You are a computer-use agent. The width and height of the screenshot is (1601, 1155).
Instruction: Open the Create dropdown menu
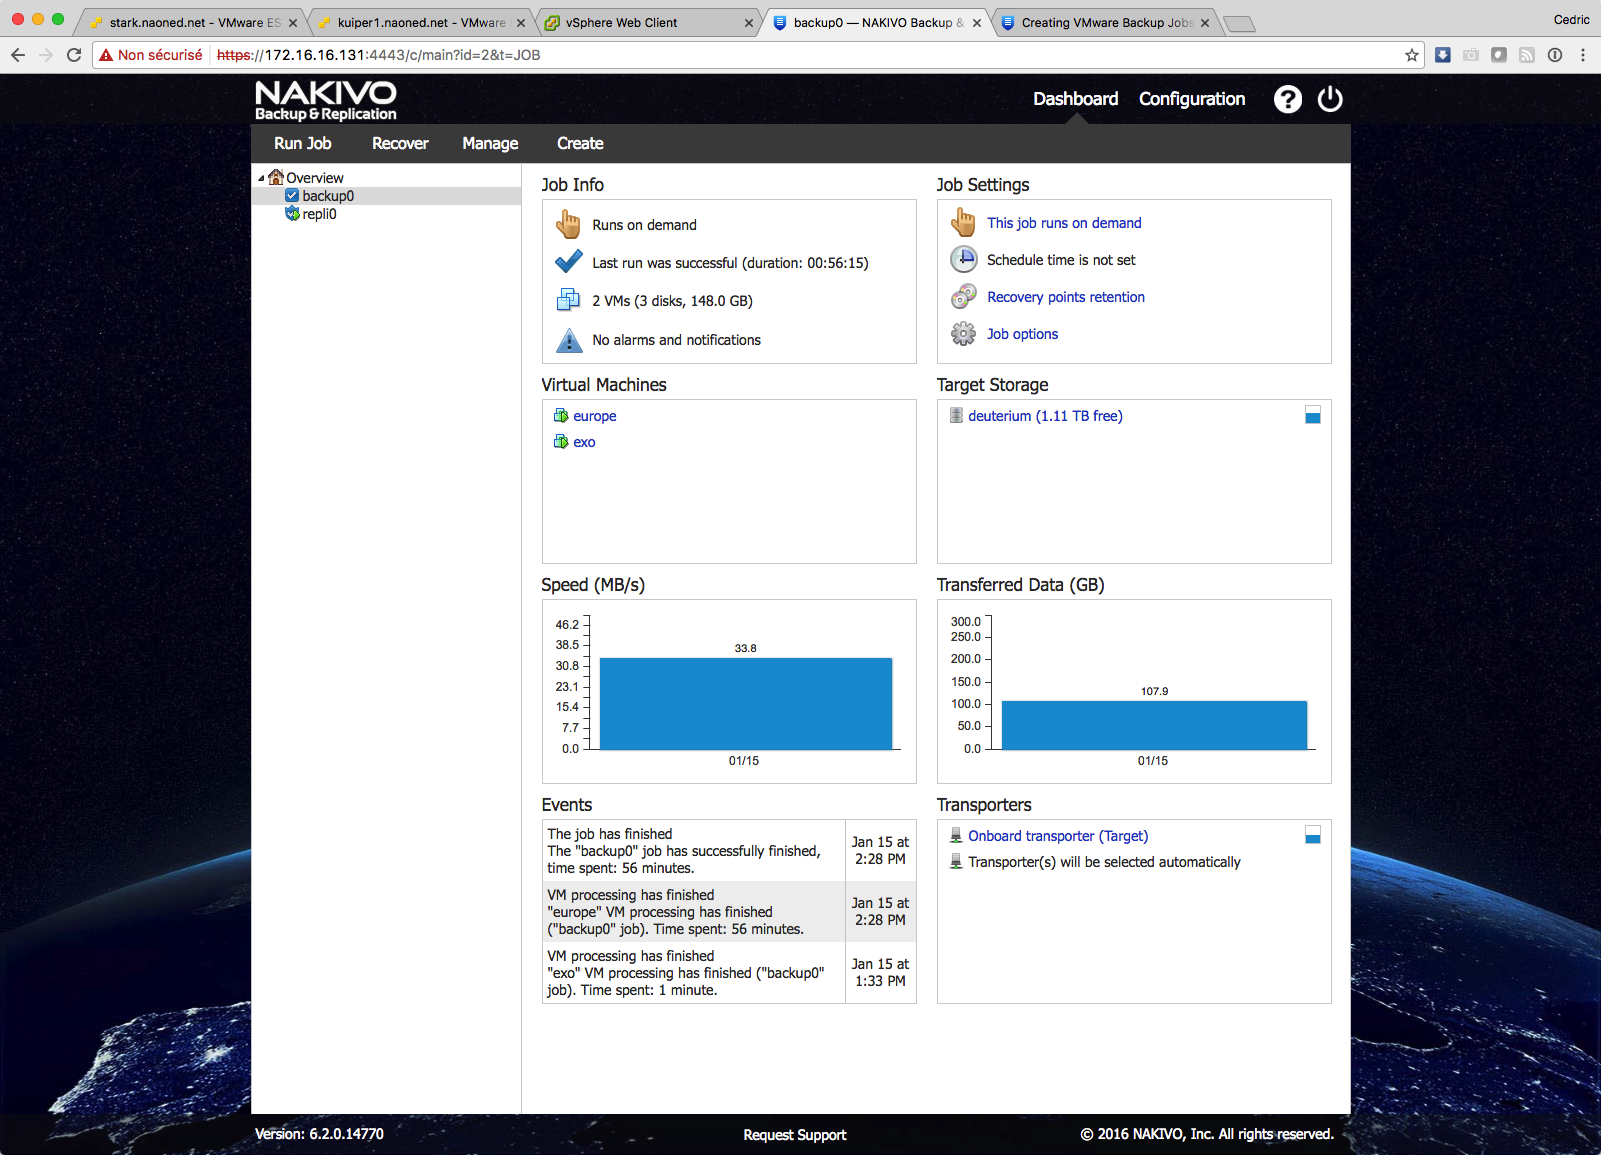pos(580,144)
